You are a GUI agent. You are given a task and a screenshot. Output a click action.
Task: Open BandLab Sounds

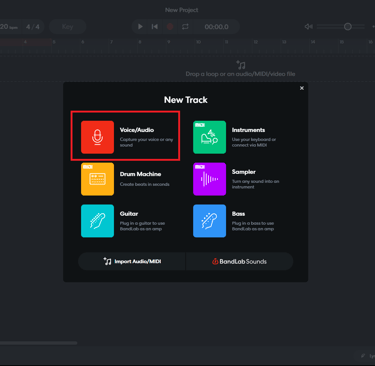point(239,261)
